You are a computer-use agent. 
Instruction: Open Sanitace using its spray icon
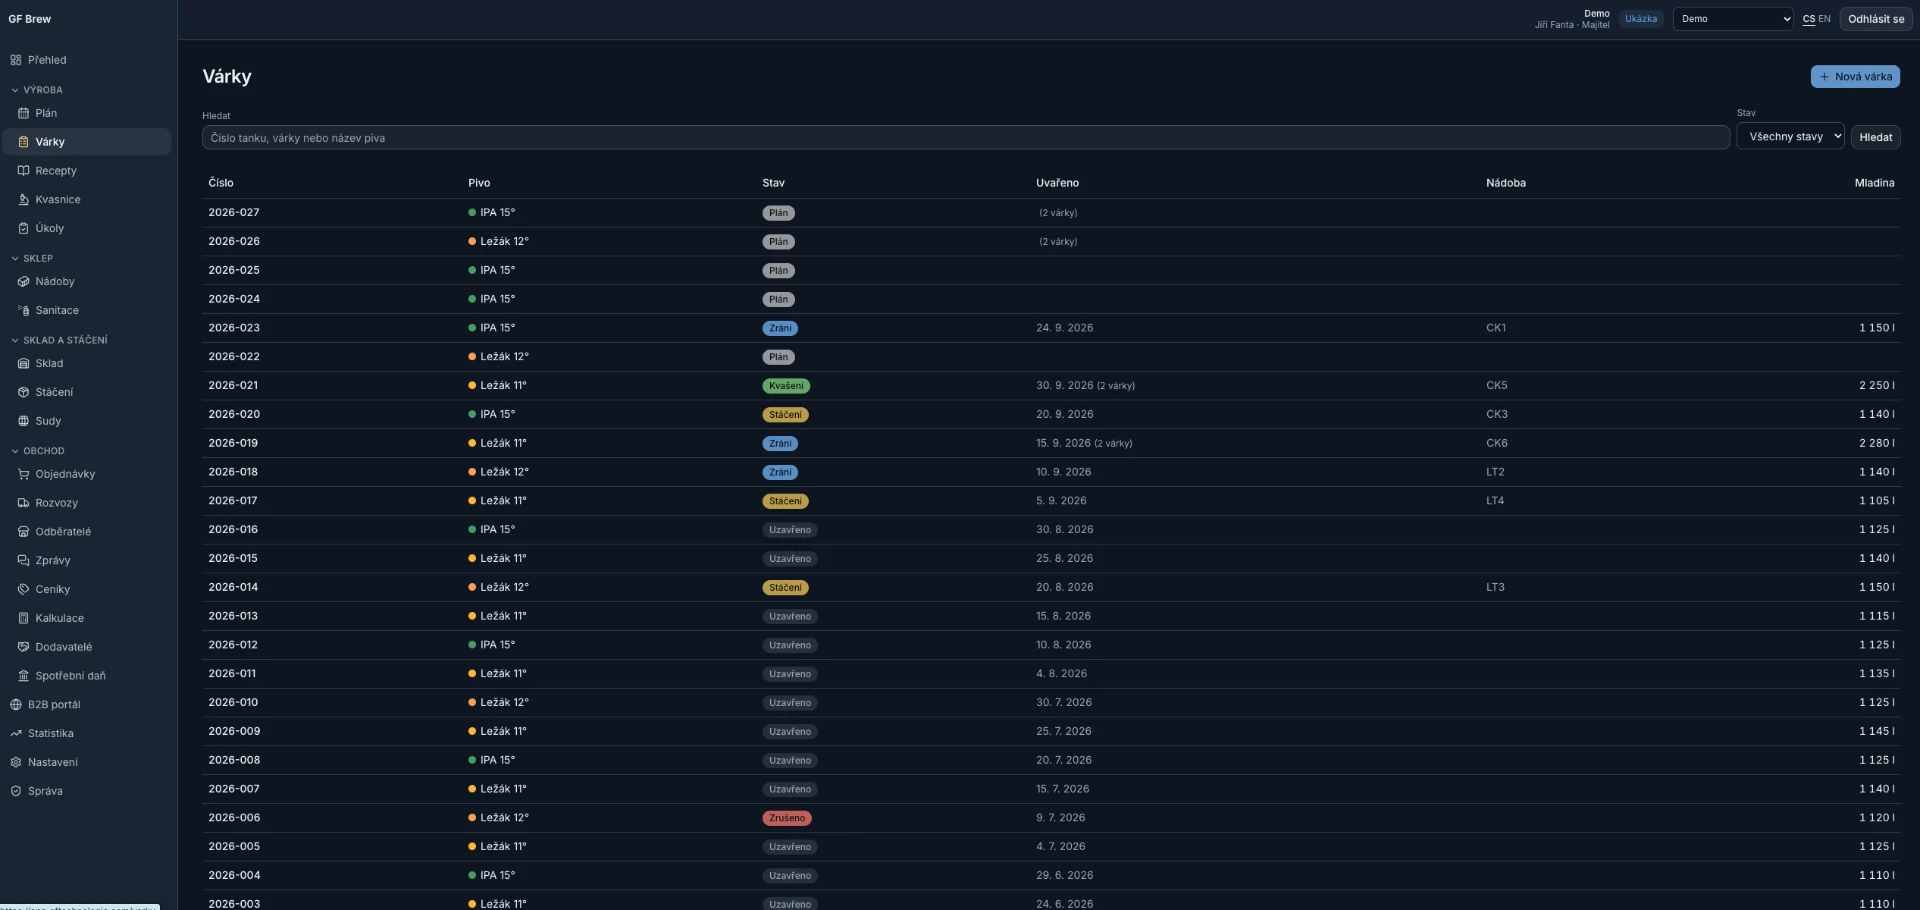[23, 311]
